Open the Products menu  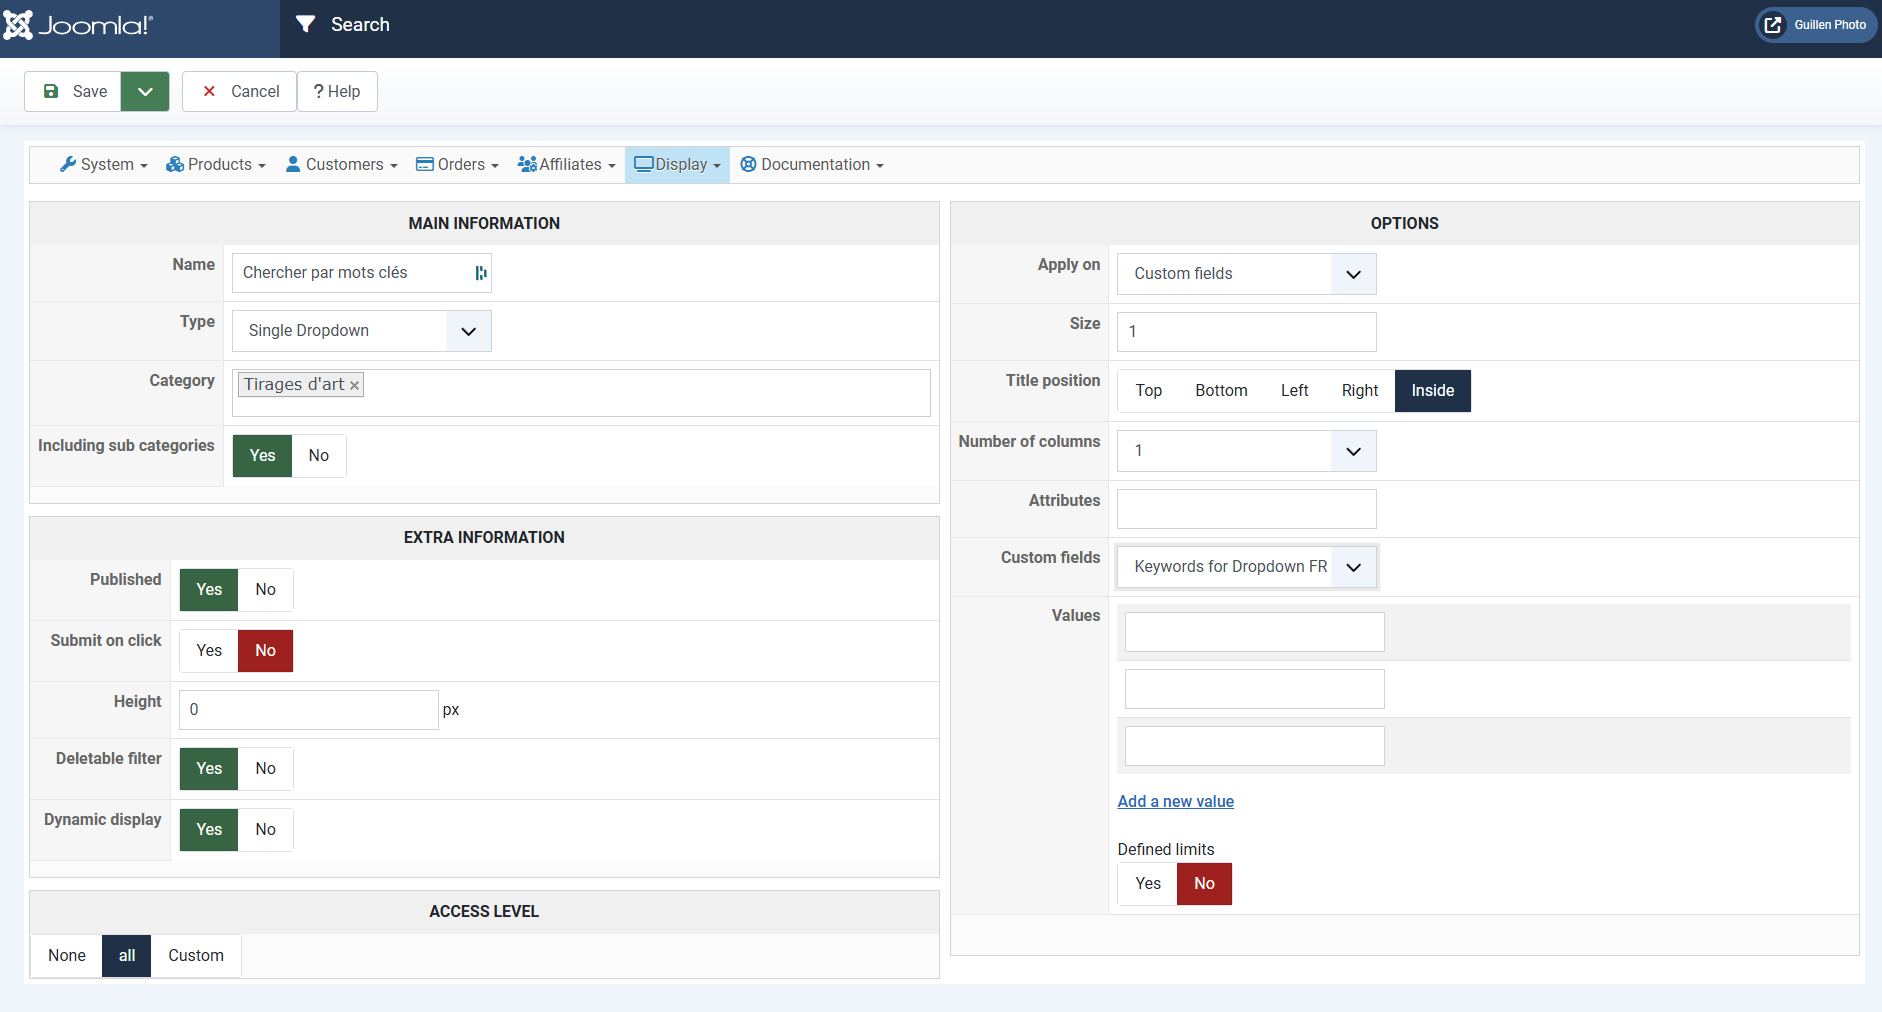(216, 165)
